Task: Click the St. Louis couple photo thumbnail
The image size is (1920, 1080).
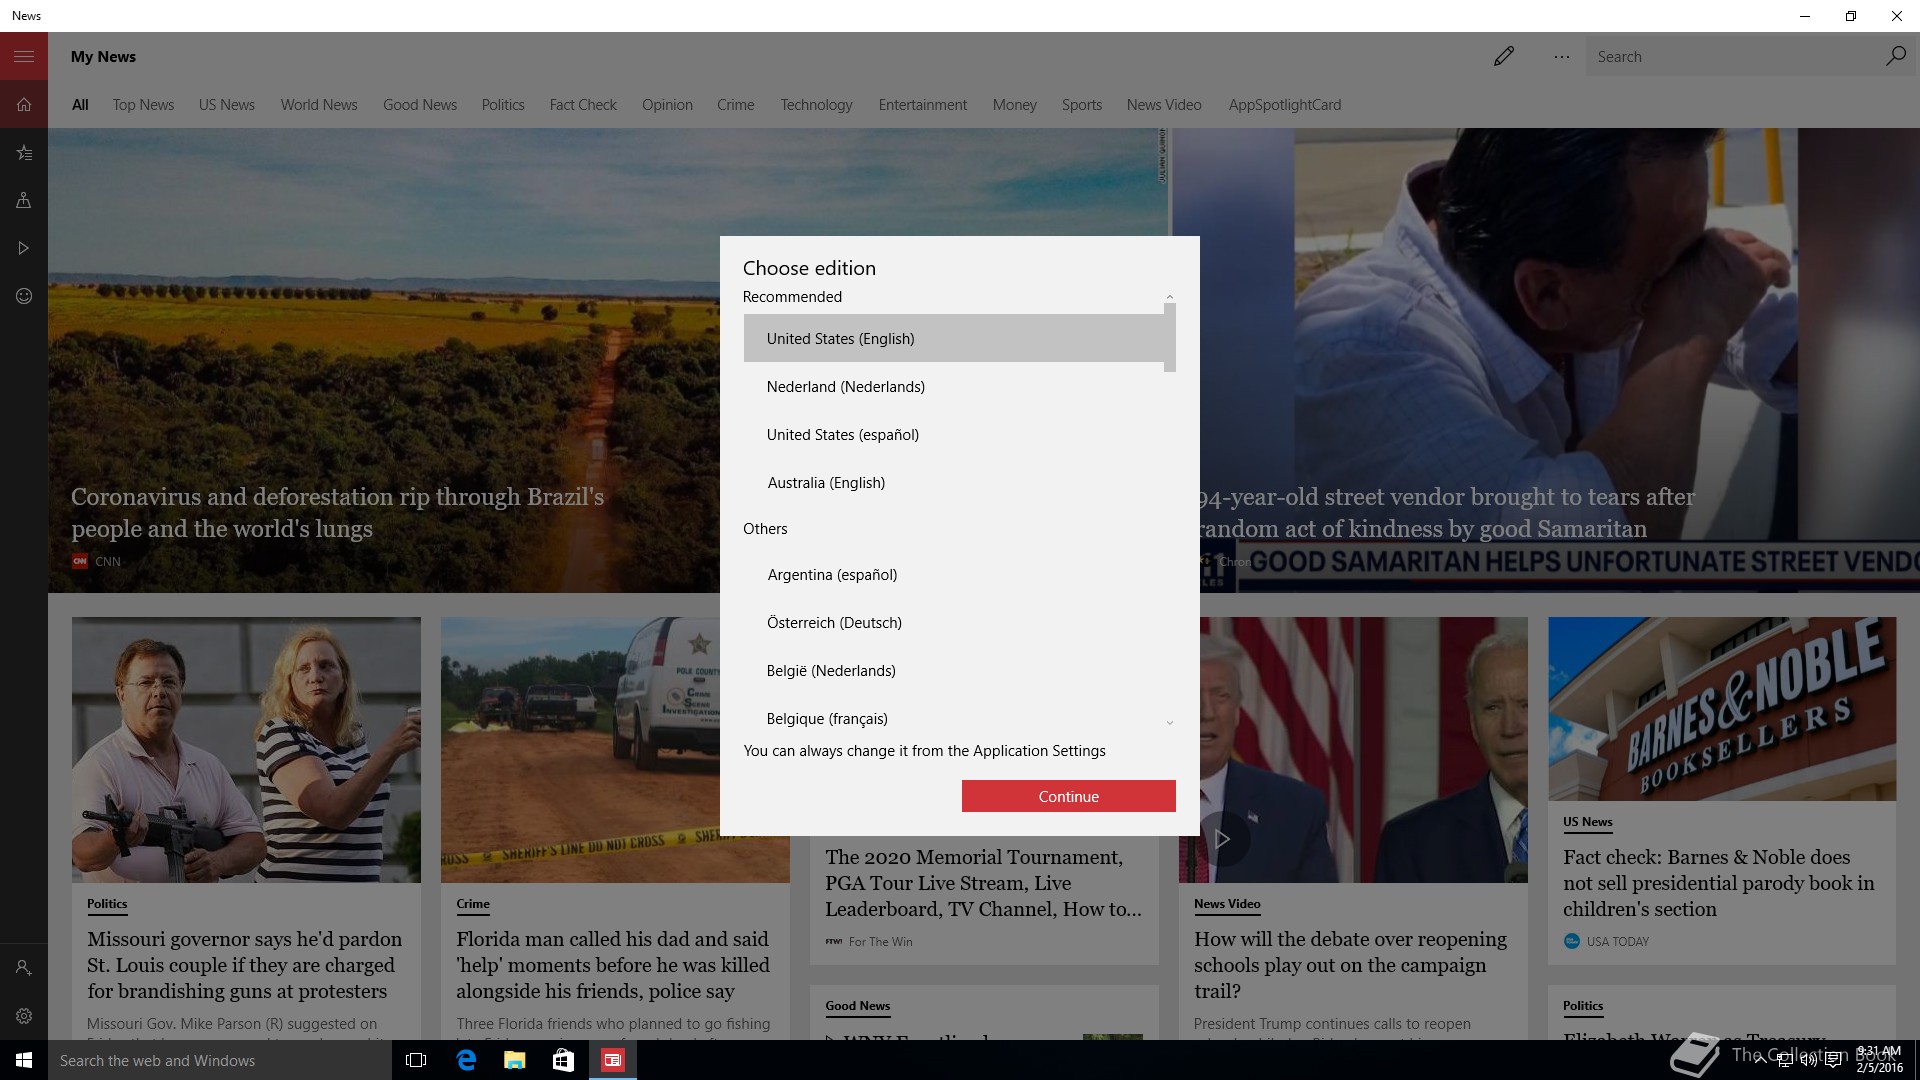Action: [246, 749]
